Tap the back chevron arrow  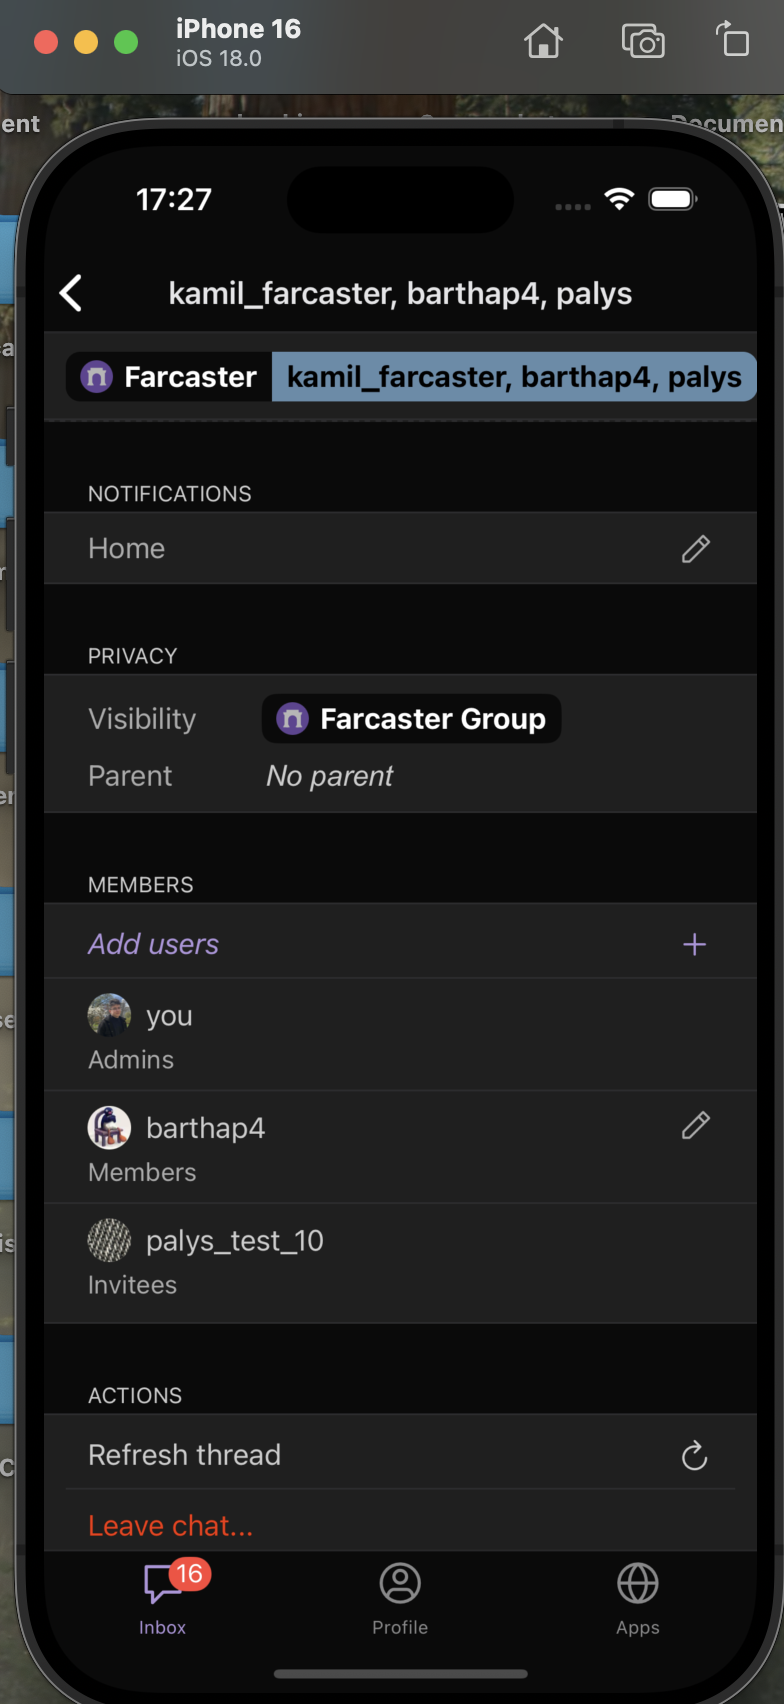point(71,293)
